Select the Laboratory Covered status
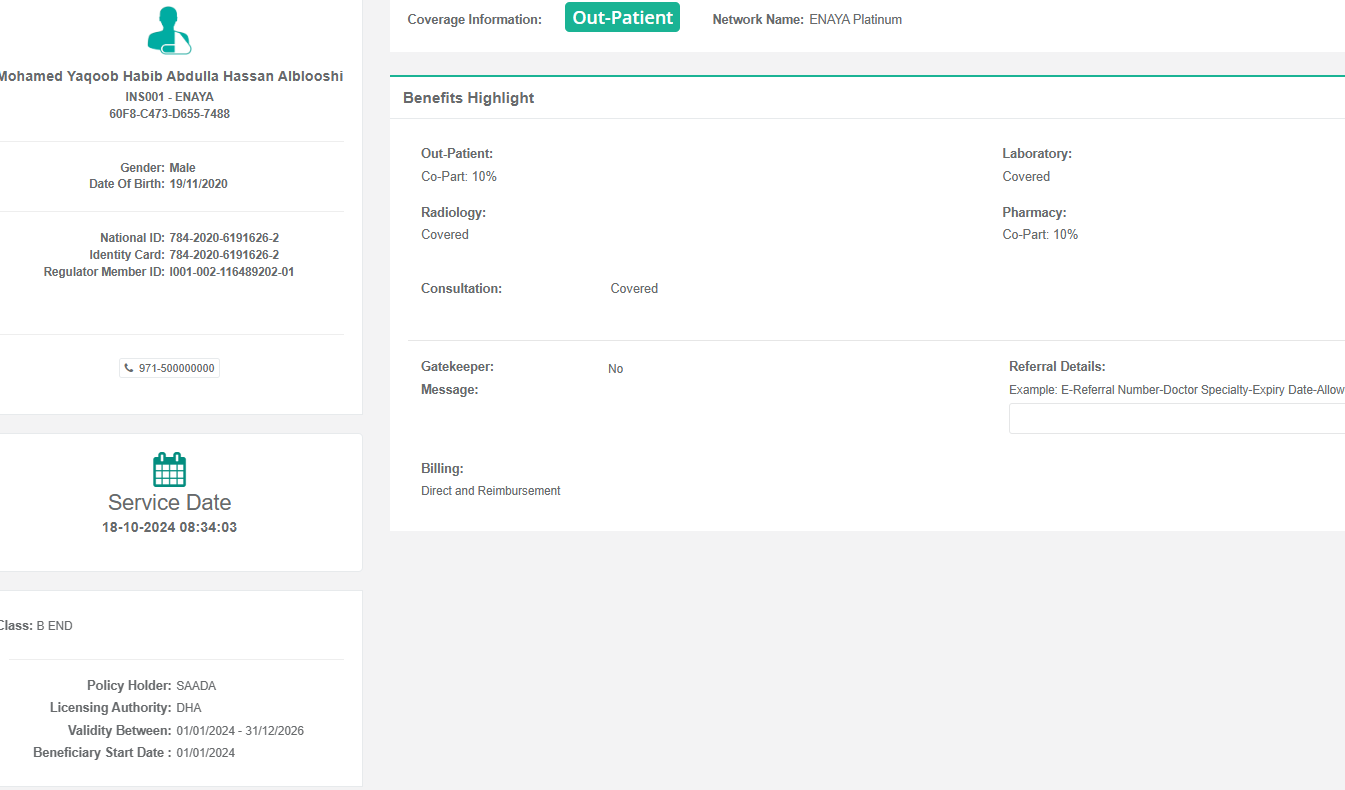Screen dimensions: 1345x790 [x=1026, y=177]
